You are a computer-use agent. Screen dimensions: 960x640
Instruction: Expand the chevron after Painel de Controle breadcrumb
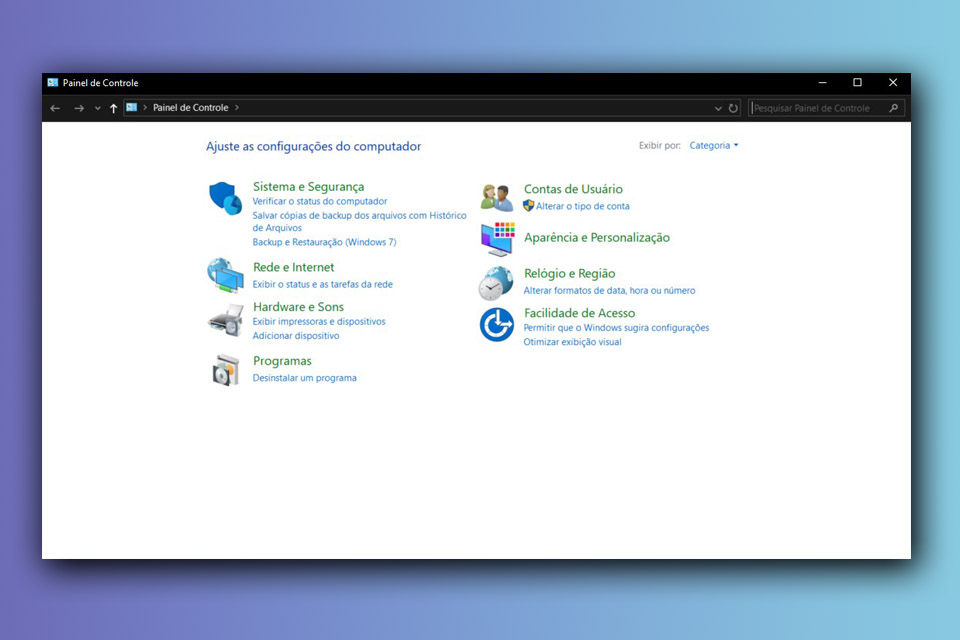click(x=237, y=107)
